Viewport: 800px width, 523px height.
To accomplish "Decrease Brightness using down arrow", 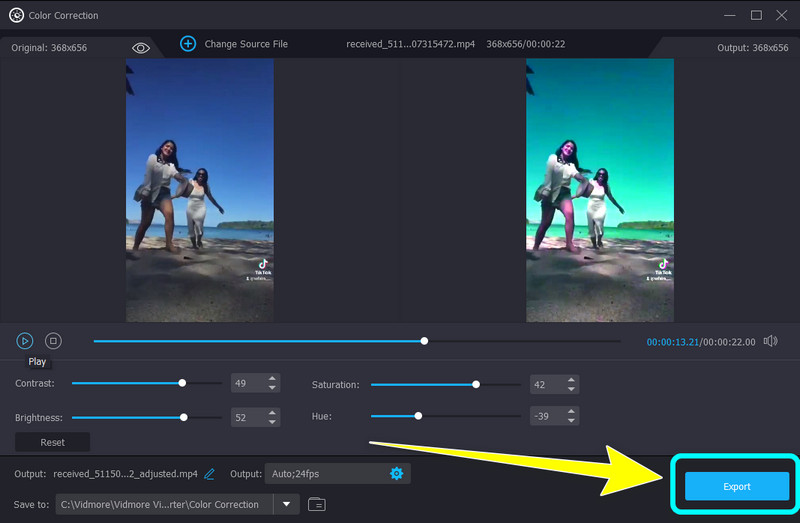I will (272, 421).
